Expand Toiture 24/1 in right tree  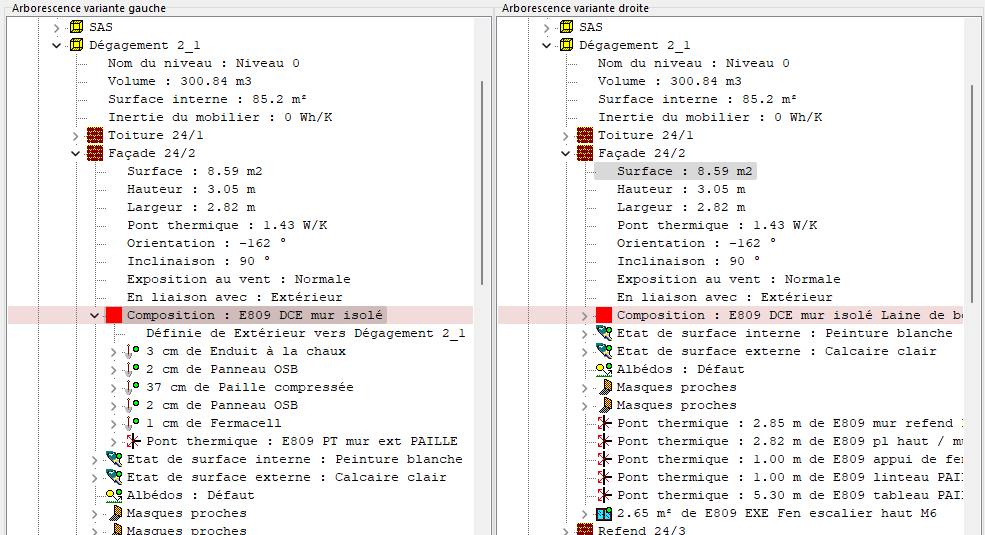click(565, 135)
